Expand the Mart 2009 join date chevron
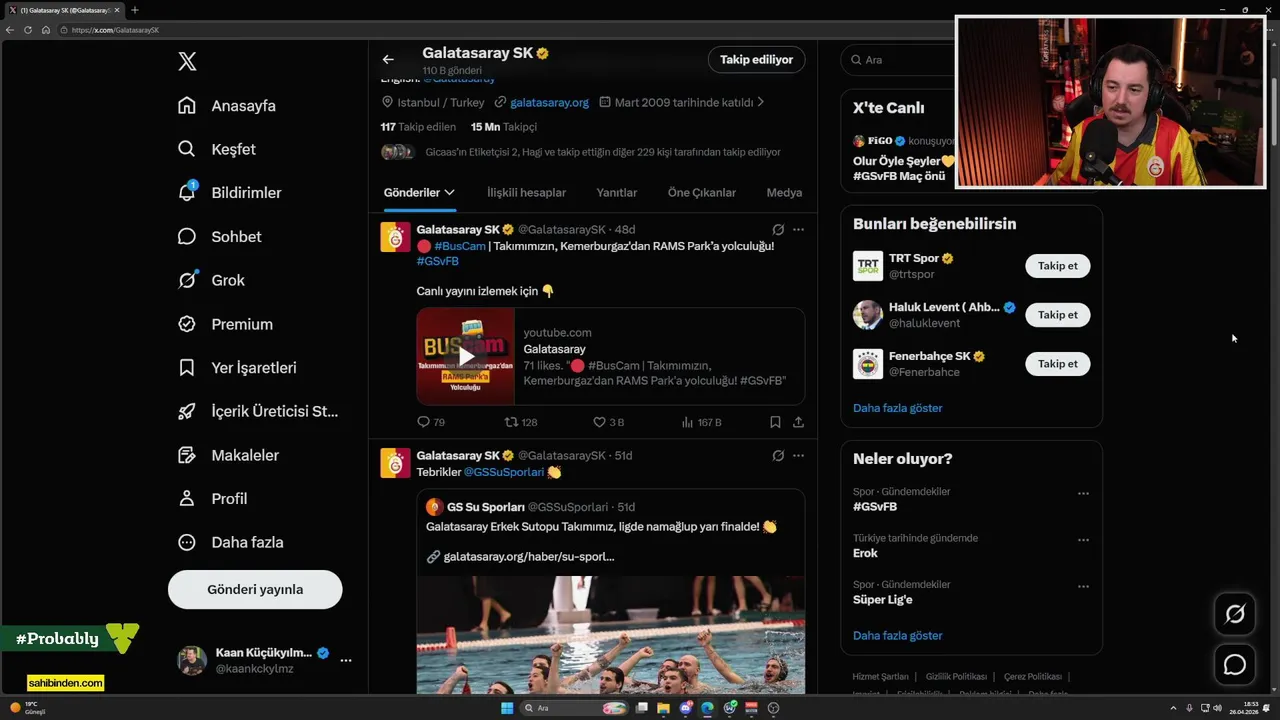The width and height of the screenshot is (1280, 720). click(760, 102)
